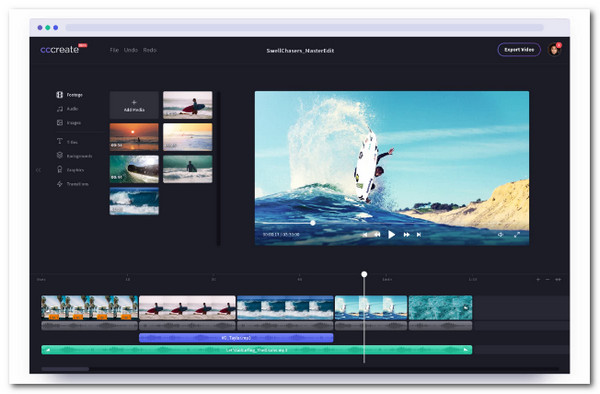Select the red surfboard clip on timeline
This screenshot has width=600, height=394.
[x=188, y=308]
